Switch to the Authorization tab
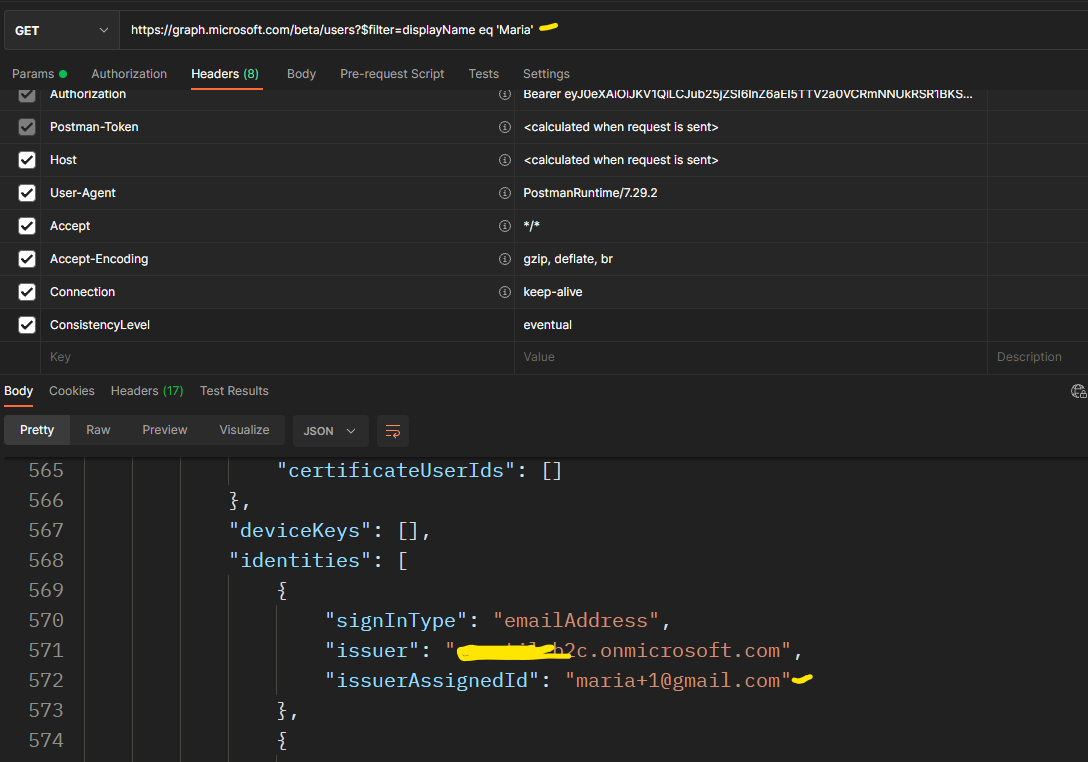Screen dimensions: 1088x762 point(129,73)
